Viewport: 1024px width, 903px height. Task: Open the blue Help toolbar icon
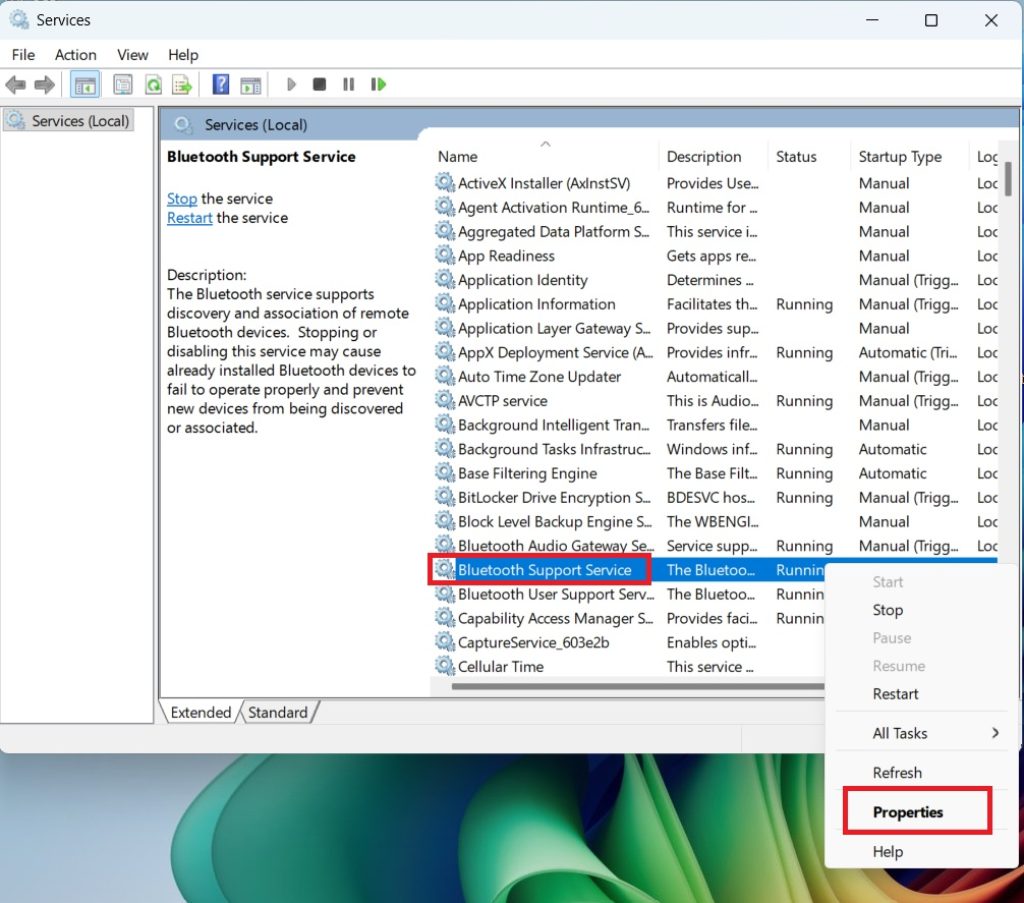[x=221, y=84]
